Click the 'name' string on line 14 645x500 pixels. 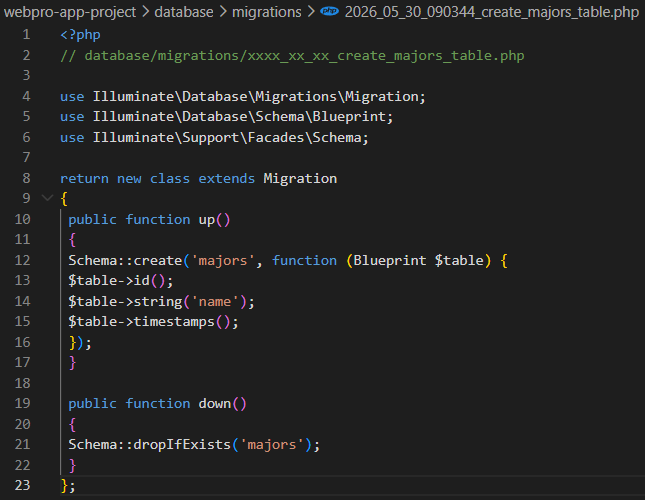tap(214, 301)
